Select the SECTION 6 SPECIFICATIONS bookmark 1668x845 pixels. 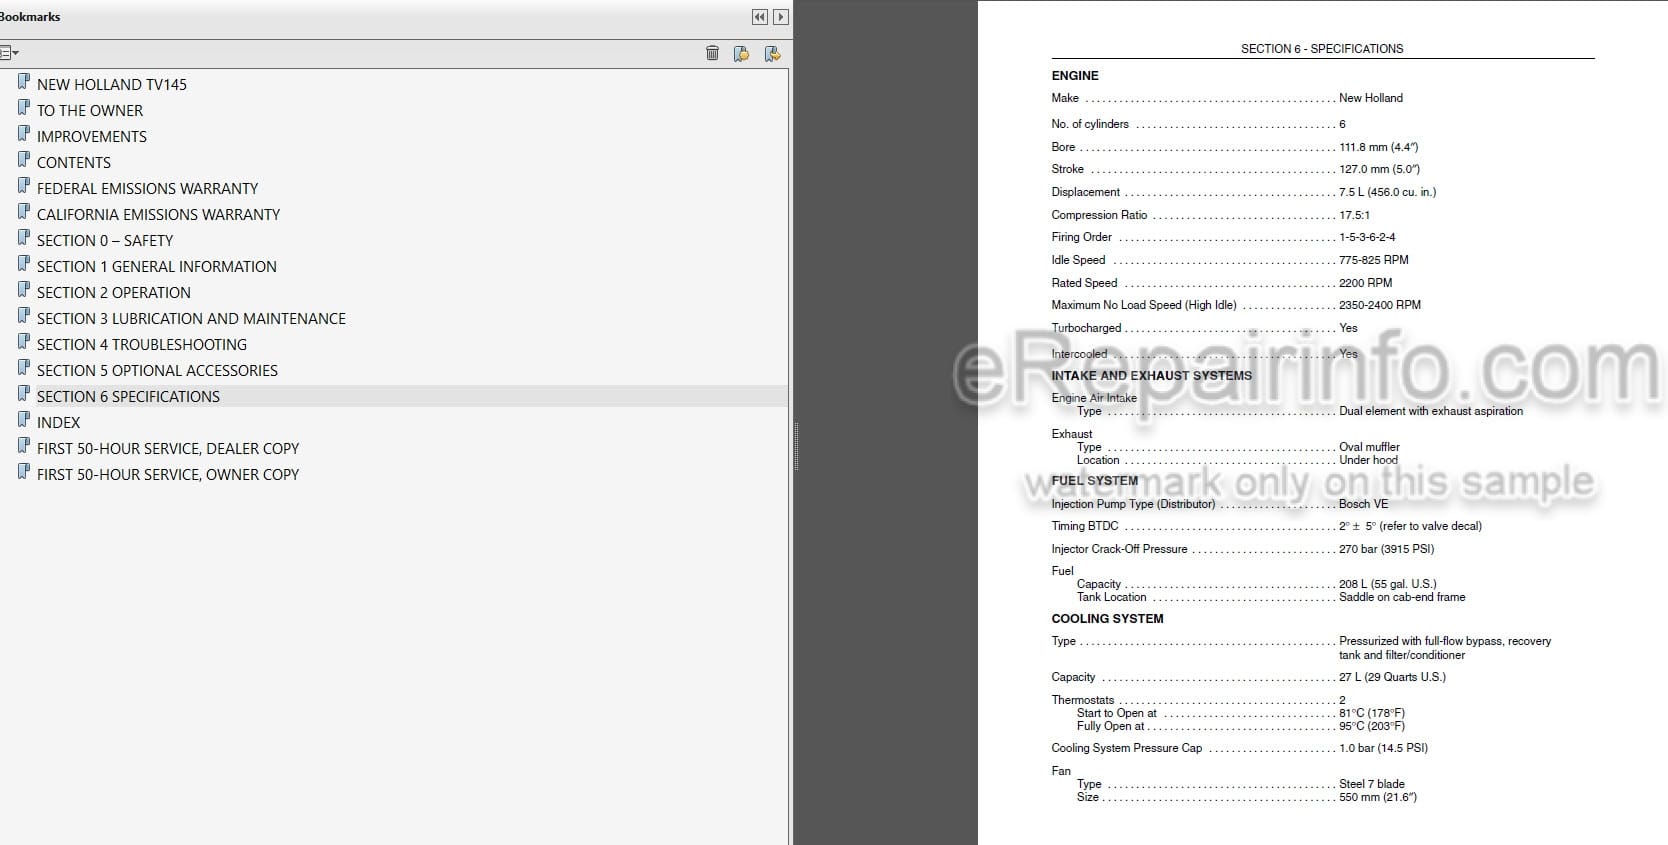coord(128,397)
